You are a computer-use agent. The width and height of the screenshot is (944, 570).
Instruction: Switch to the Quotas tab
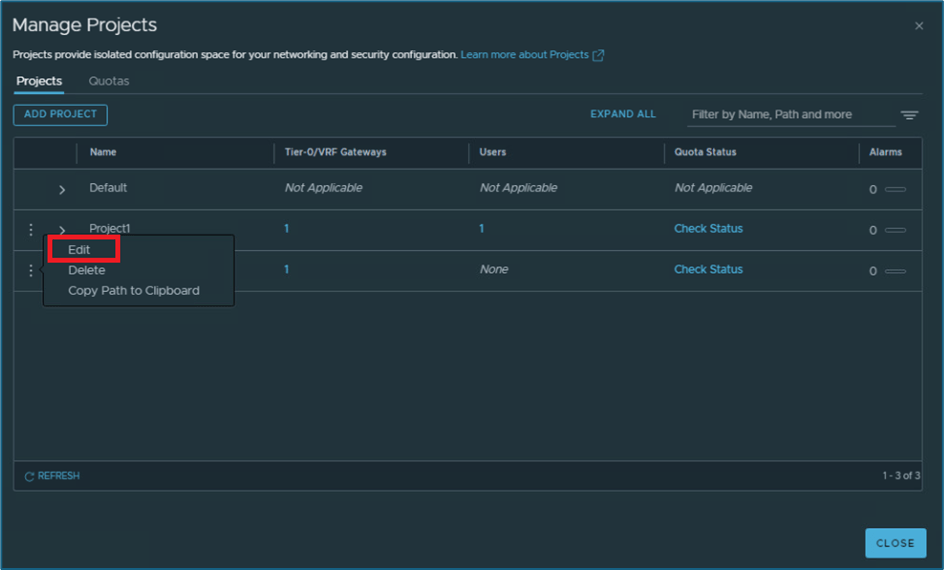[x=108, y=81]
